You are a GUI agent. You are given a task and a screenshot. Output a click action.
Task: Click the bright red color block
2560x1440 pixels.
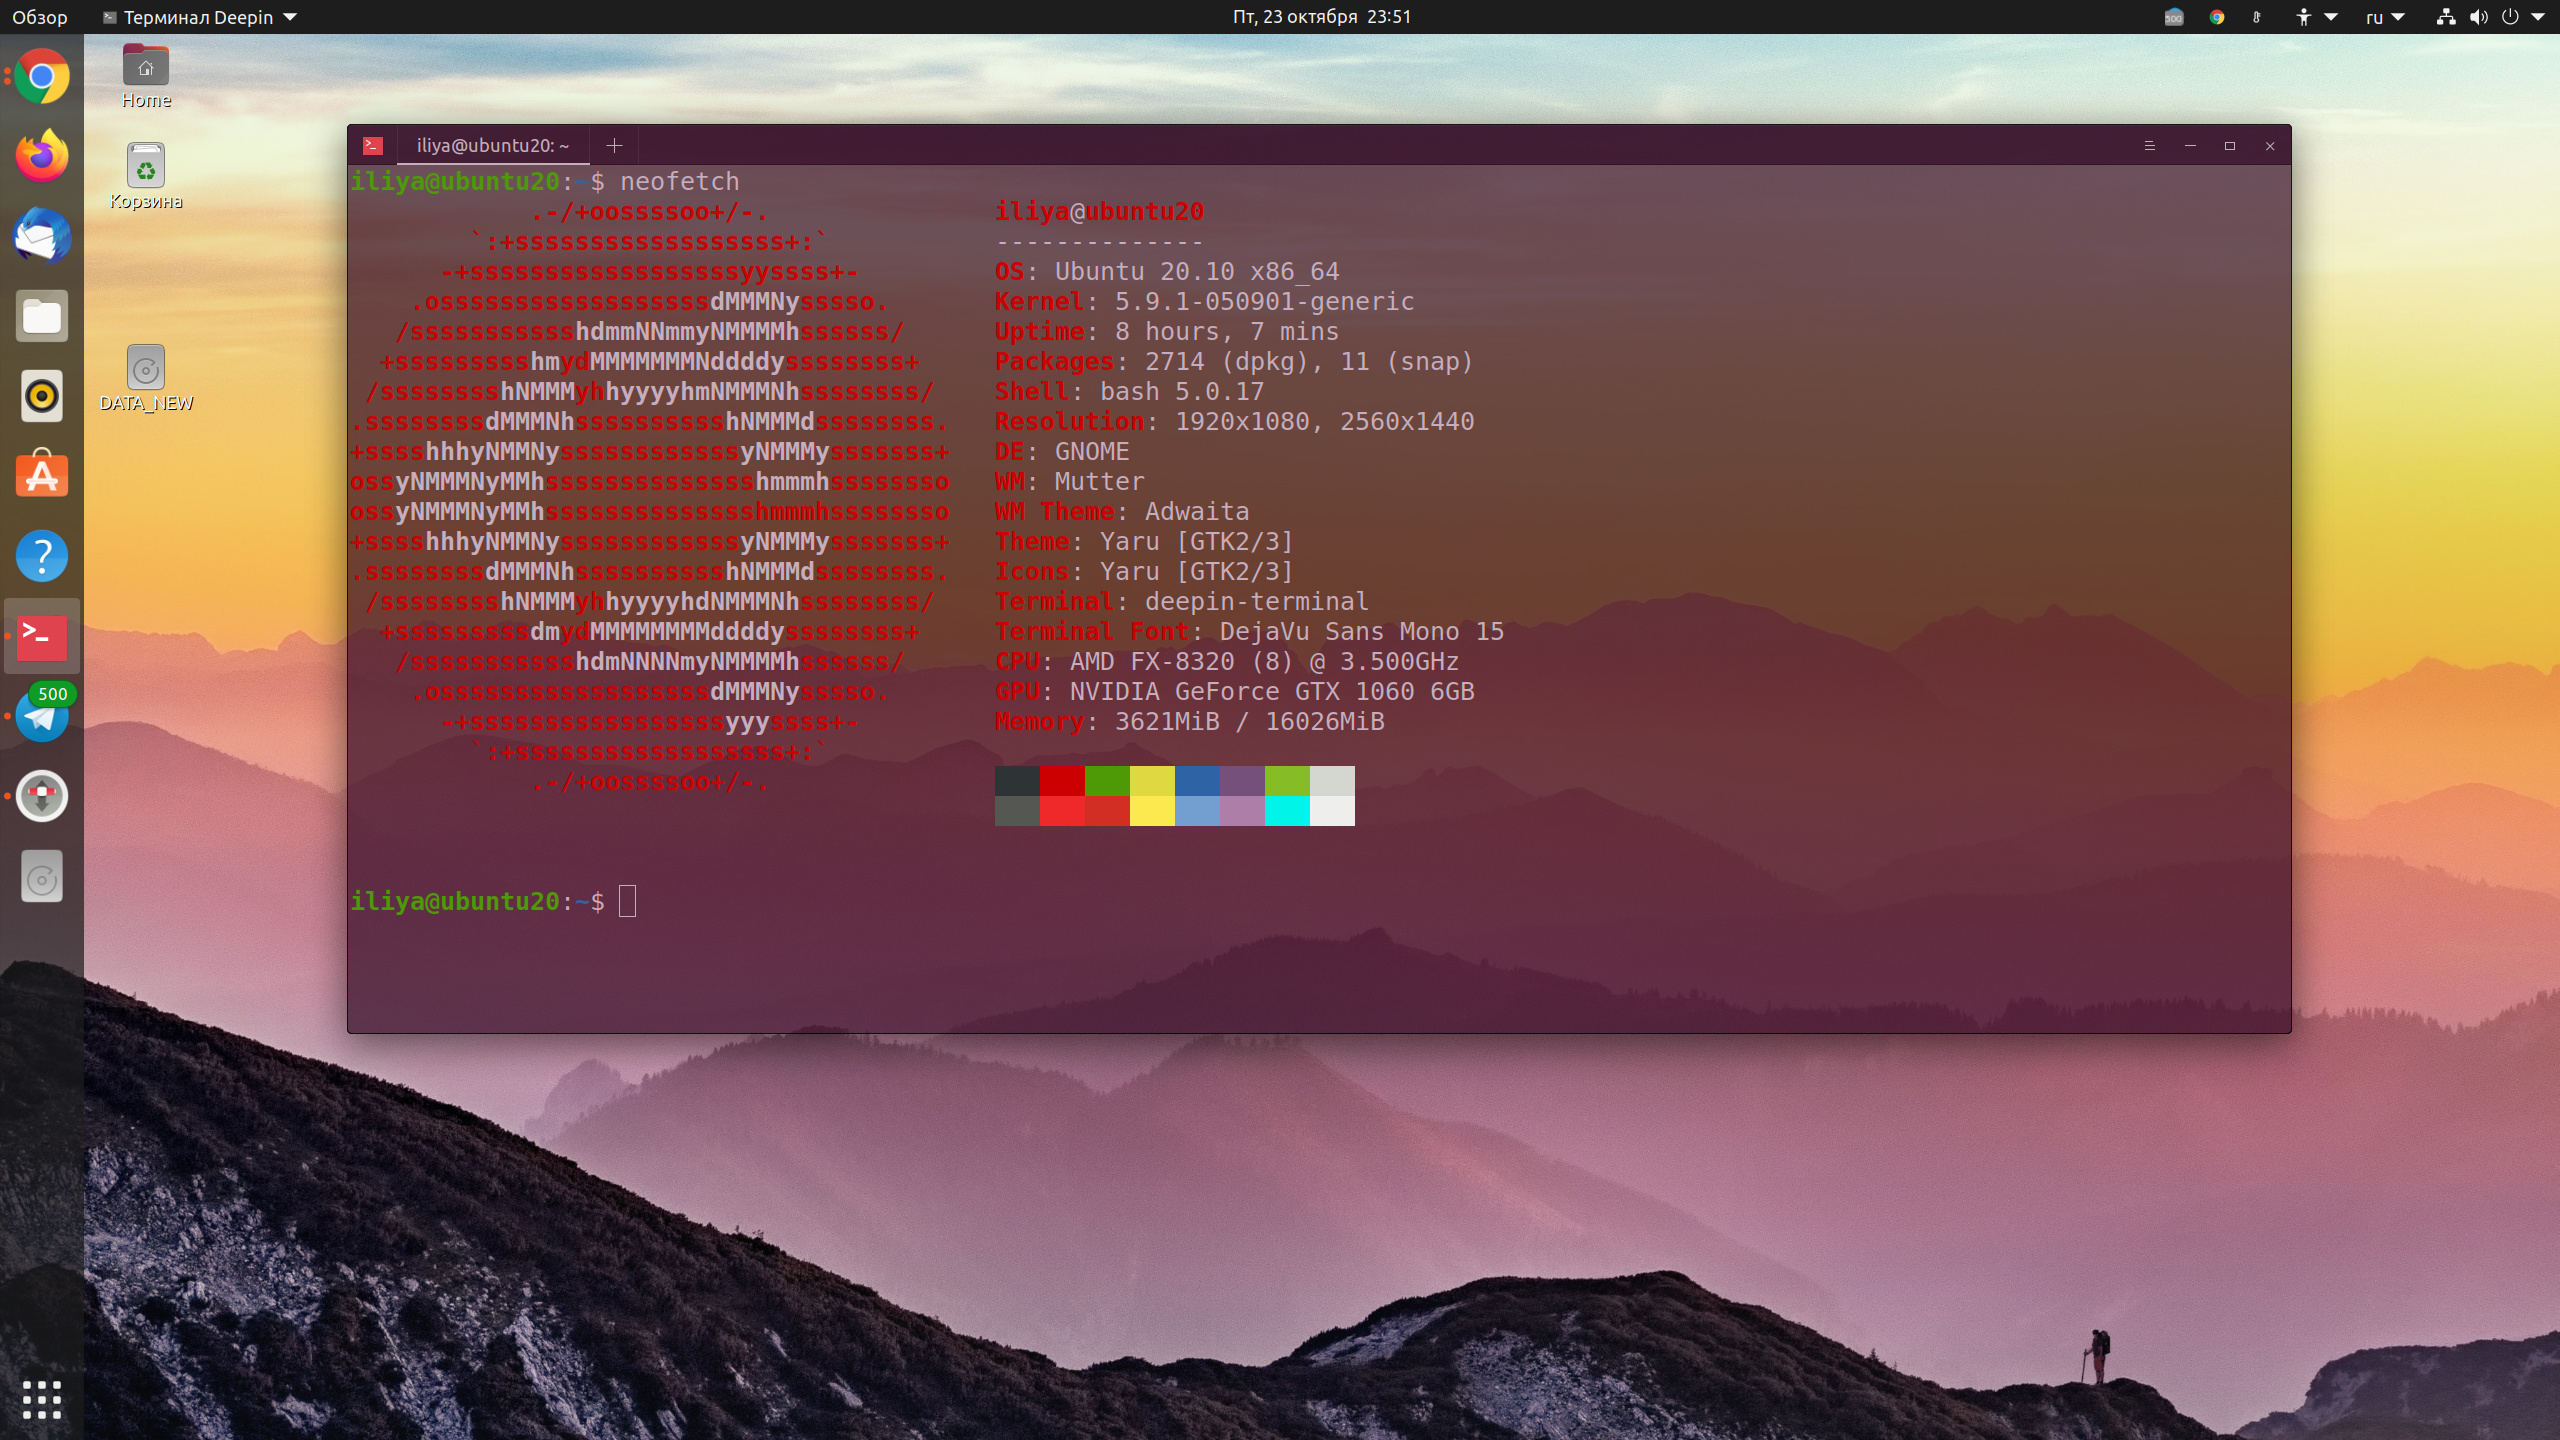[1062, 811]
